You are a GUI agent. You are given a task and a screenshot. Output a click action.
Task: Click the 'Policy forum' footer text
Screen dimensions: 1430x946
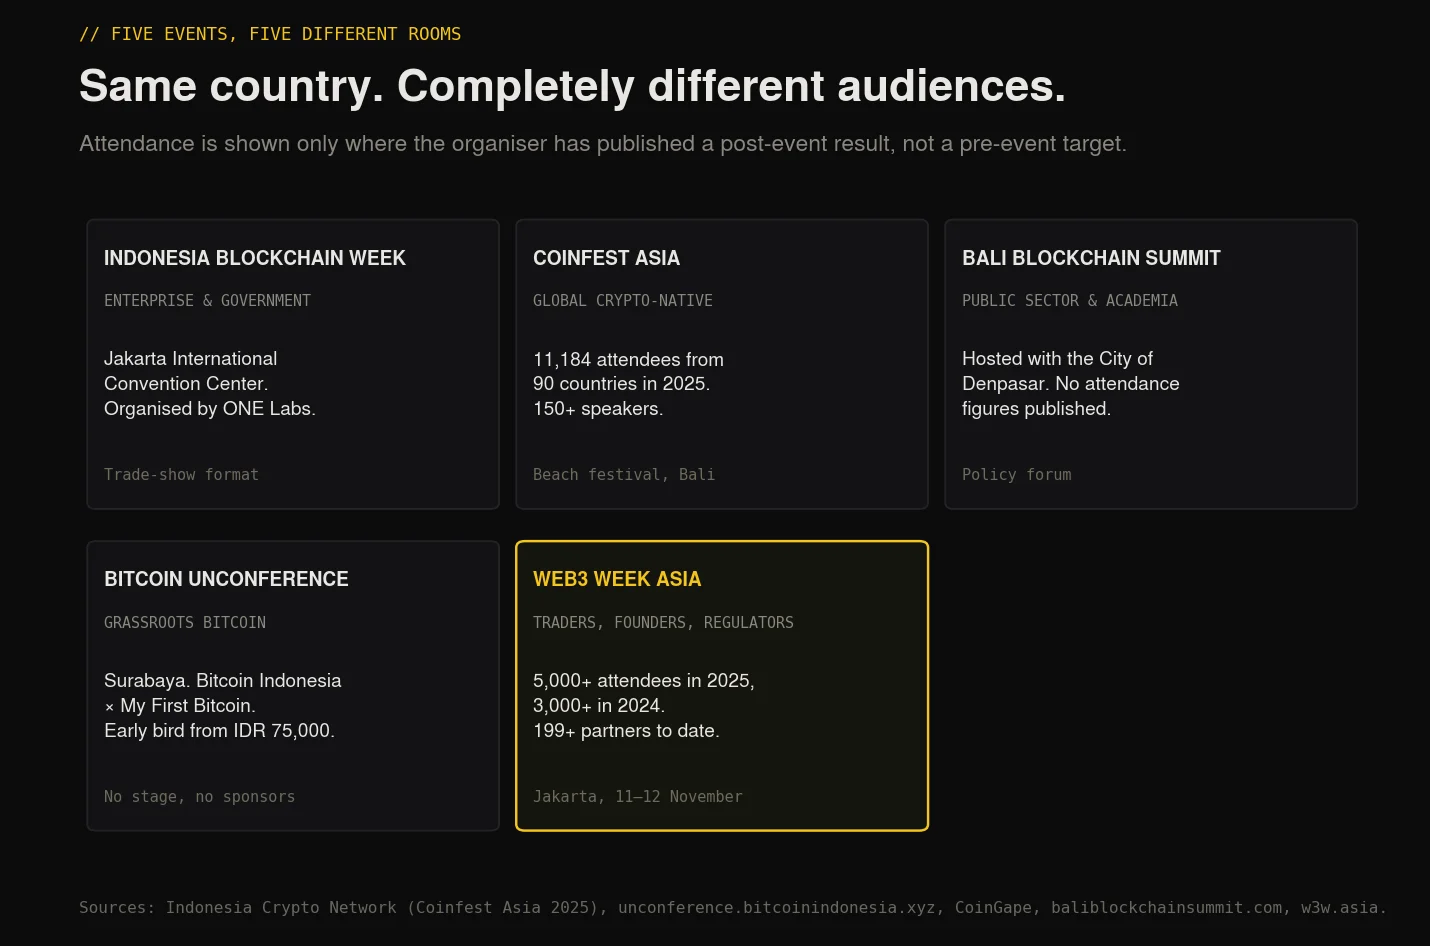pos(1016,474)
